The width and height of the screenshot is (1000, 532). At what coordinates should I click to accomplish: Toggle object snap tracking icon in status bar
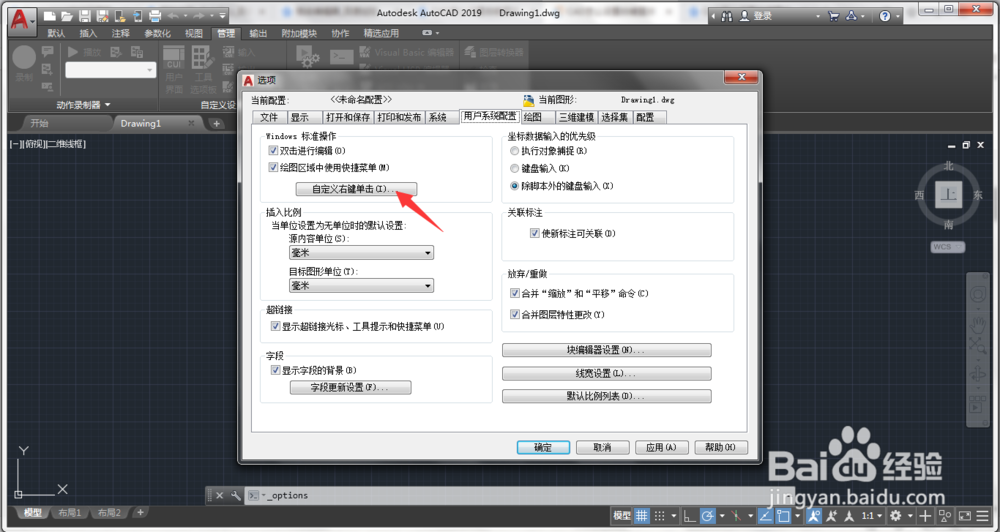pyautogui.click(x=765, y=515)
